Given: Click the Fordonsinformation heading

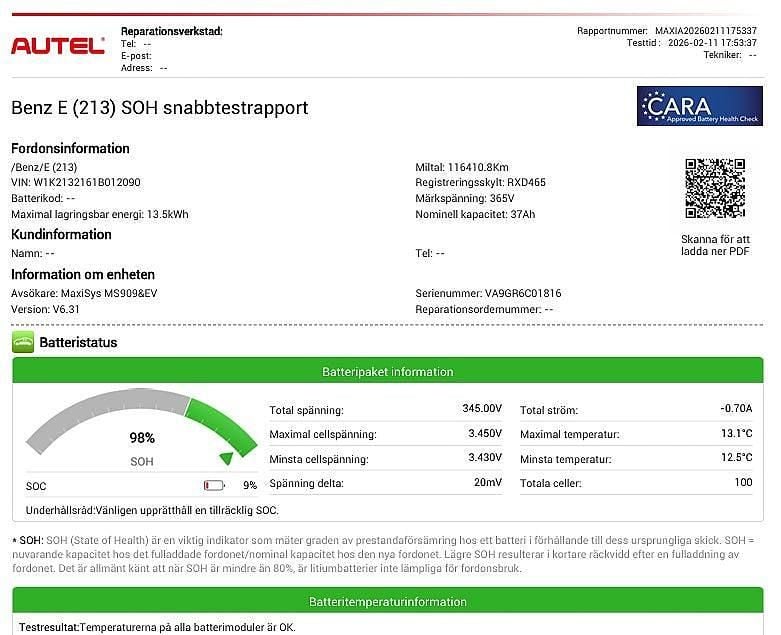Looking at the screenshot, I should point(70,148).
